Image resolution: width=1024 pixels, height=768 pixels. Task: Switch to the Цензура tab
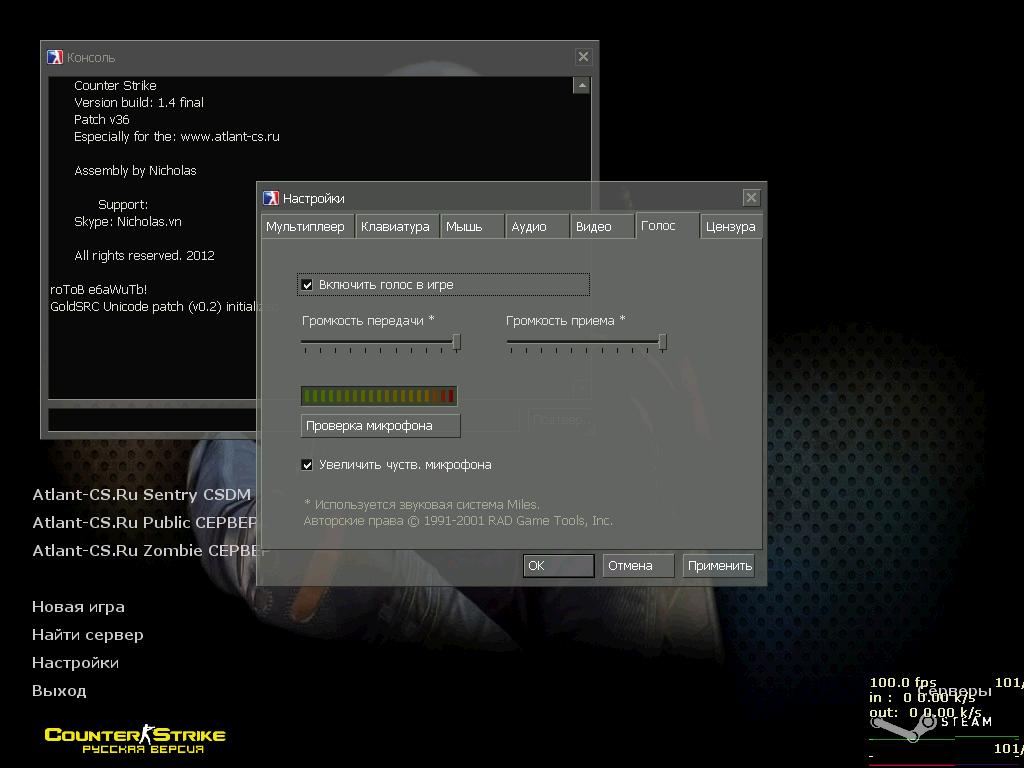pyautogui.click(x=731, y=227)
